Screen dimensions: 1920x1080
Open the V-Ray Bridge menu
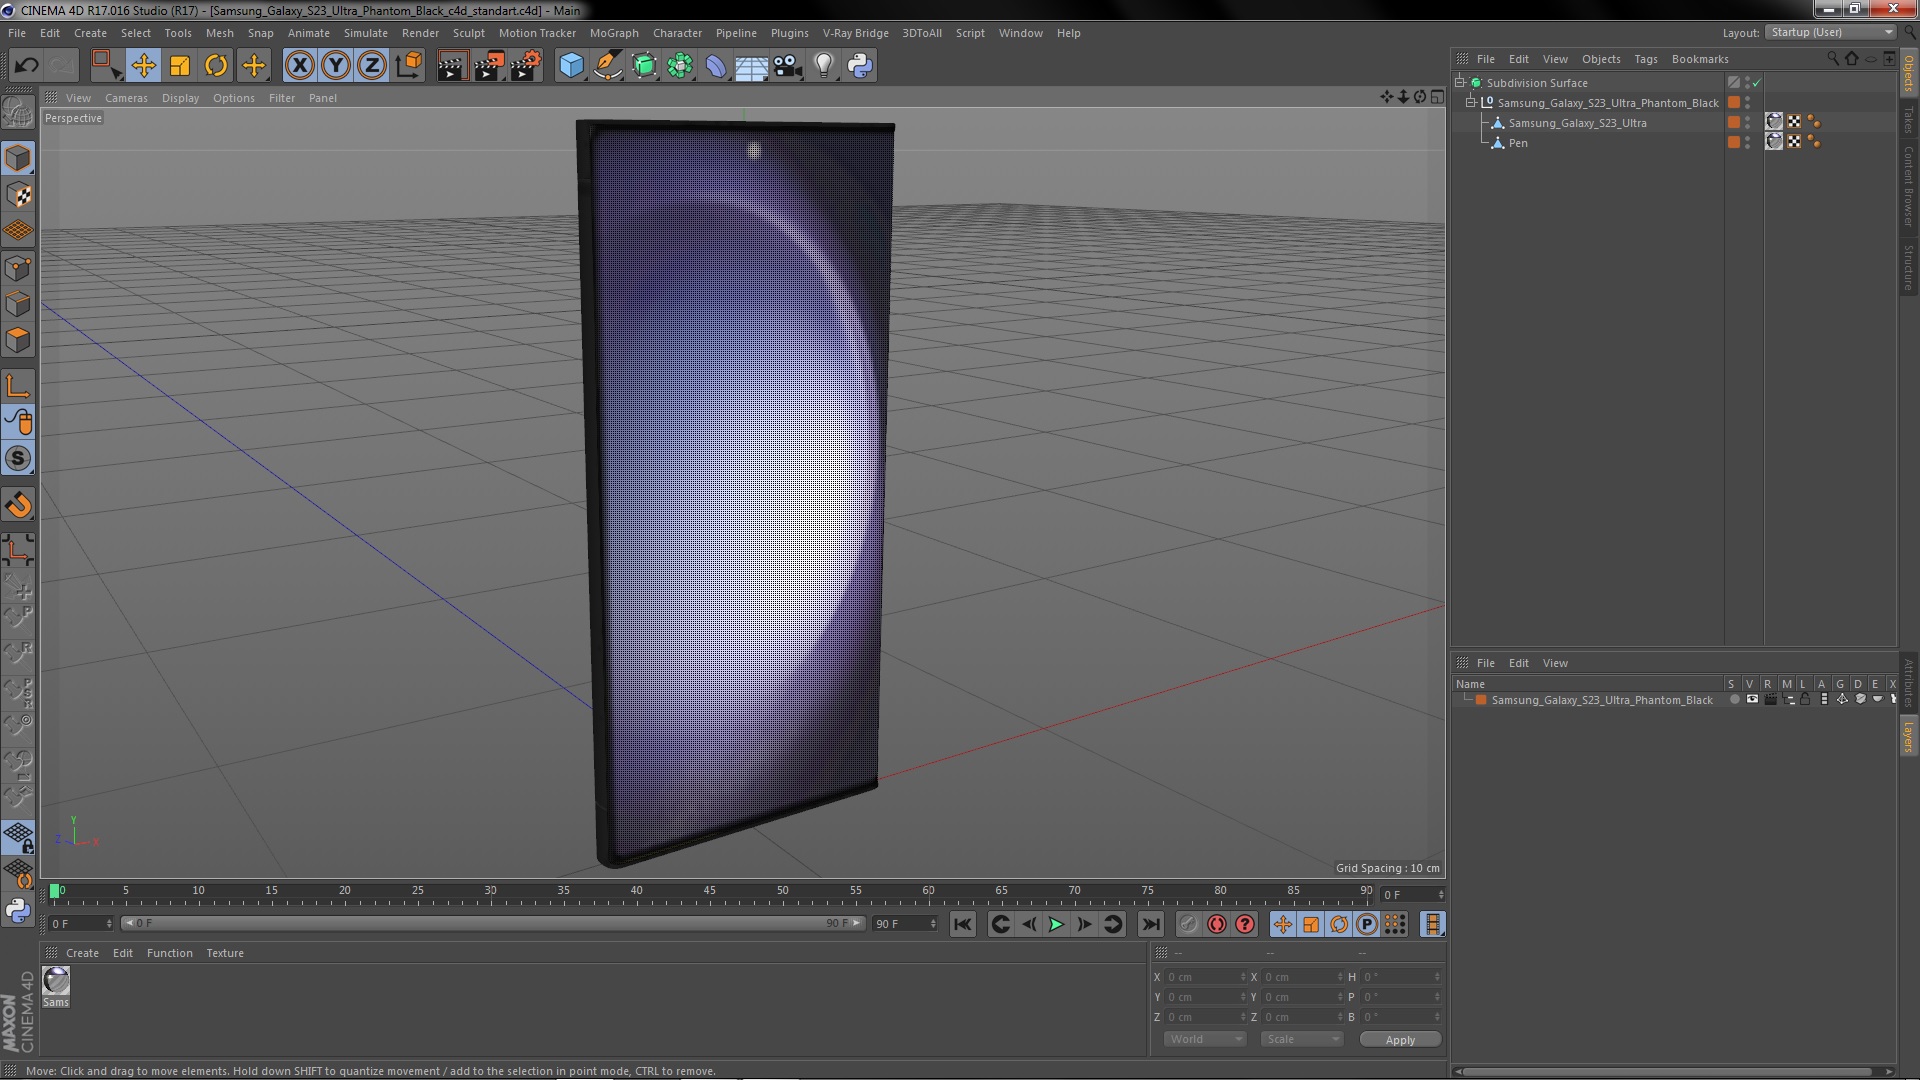(855, 33)
